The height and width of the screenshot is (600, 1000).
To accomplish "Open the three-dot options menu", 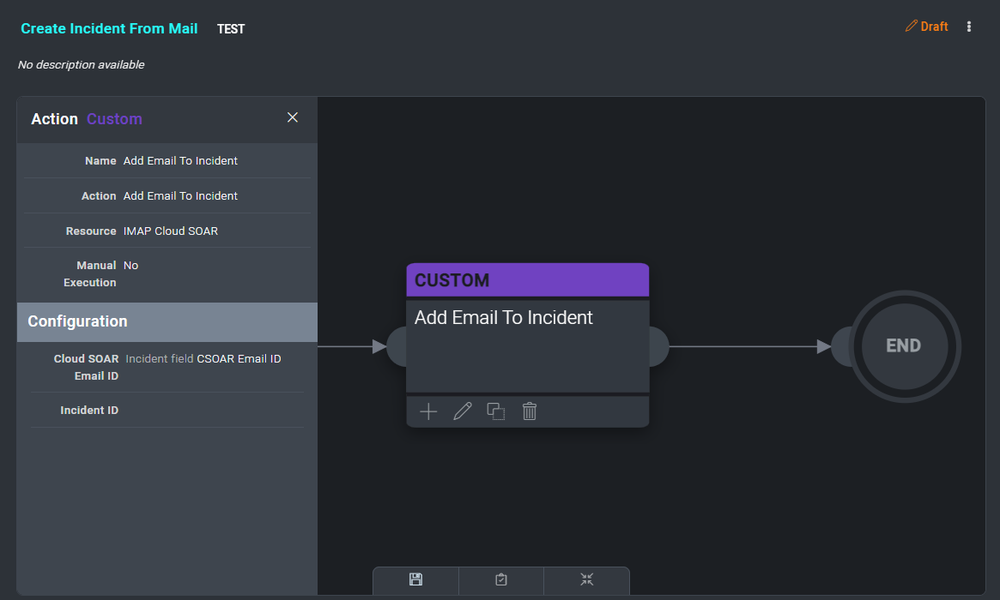I will [969, 27].
